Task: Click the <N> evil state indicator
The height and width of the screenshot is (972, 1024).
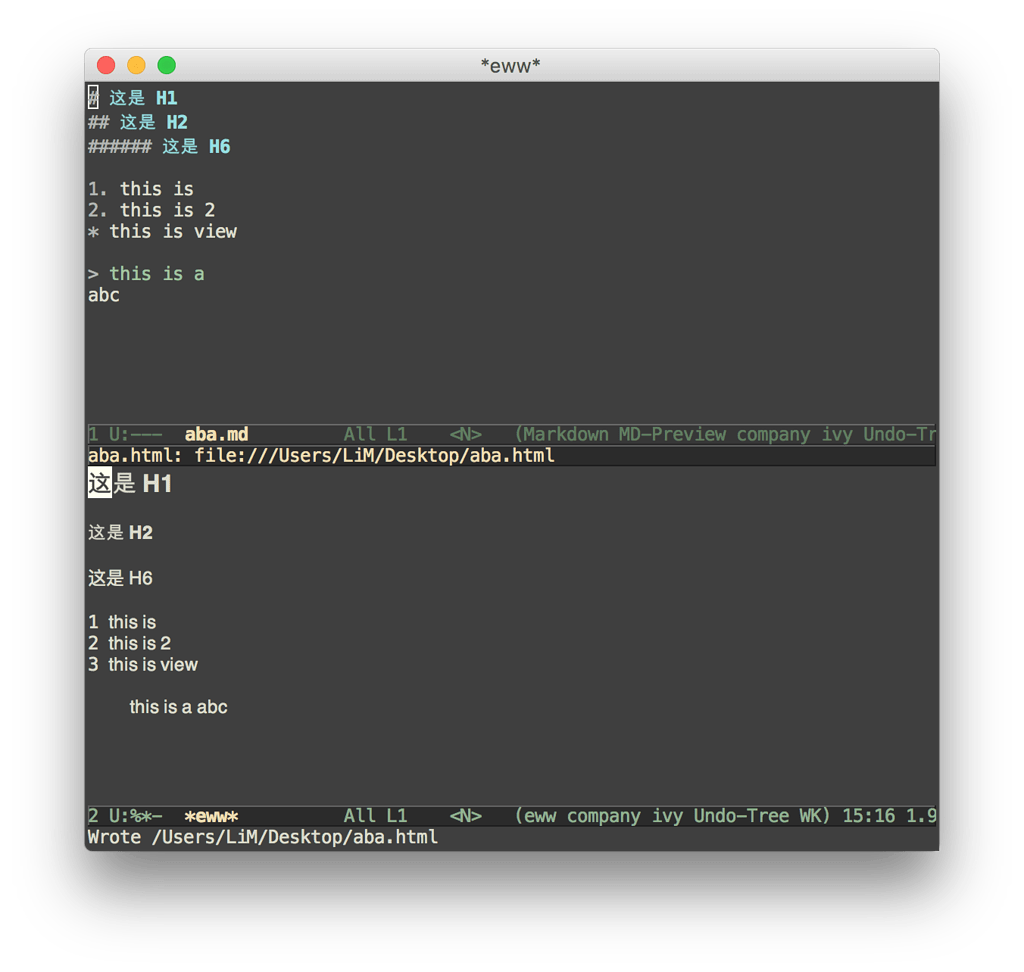Action: [x=466, y=434]
